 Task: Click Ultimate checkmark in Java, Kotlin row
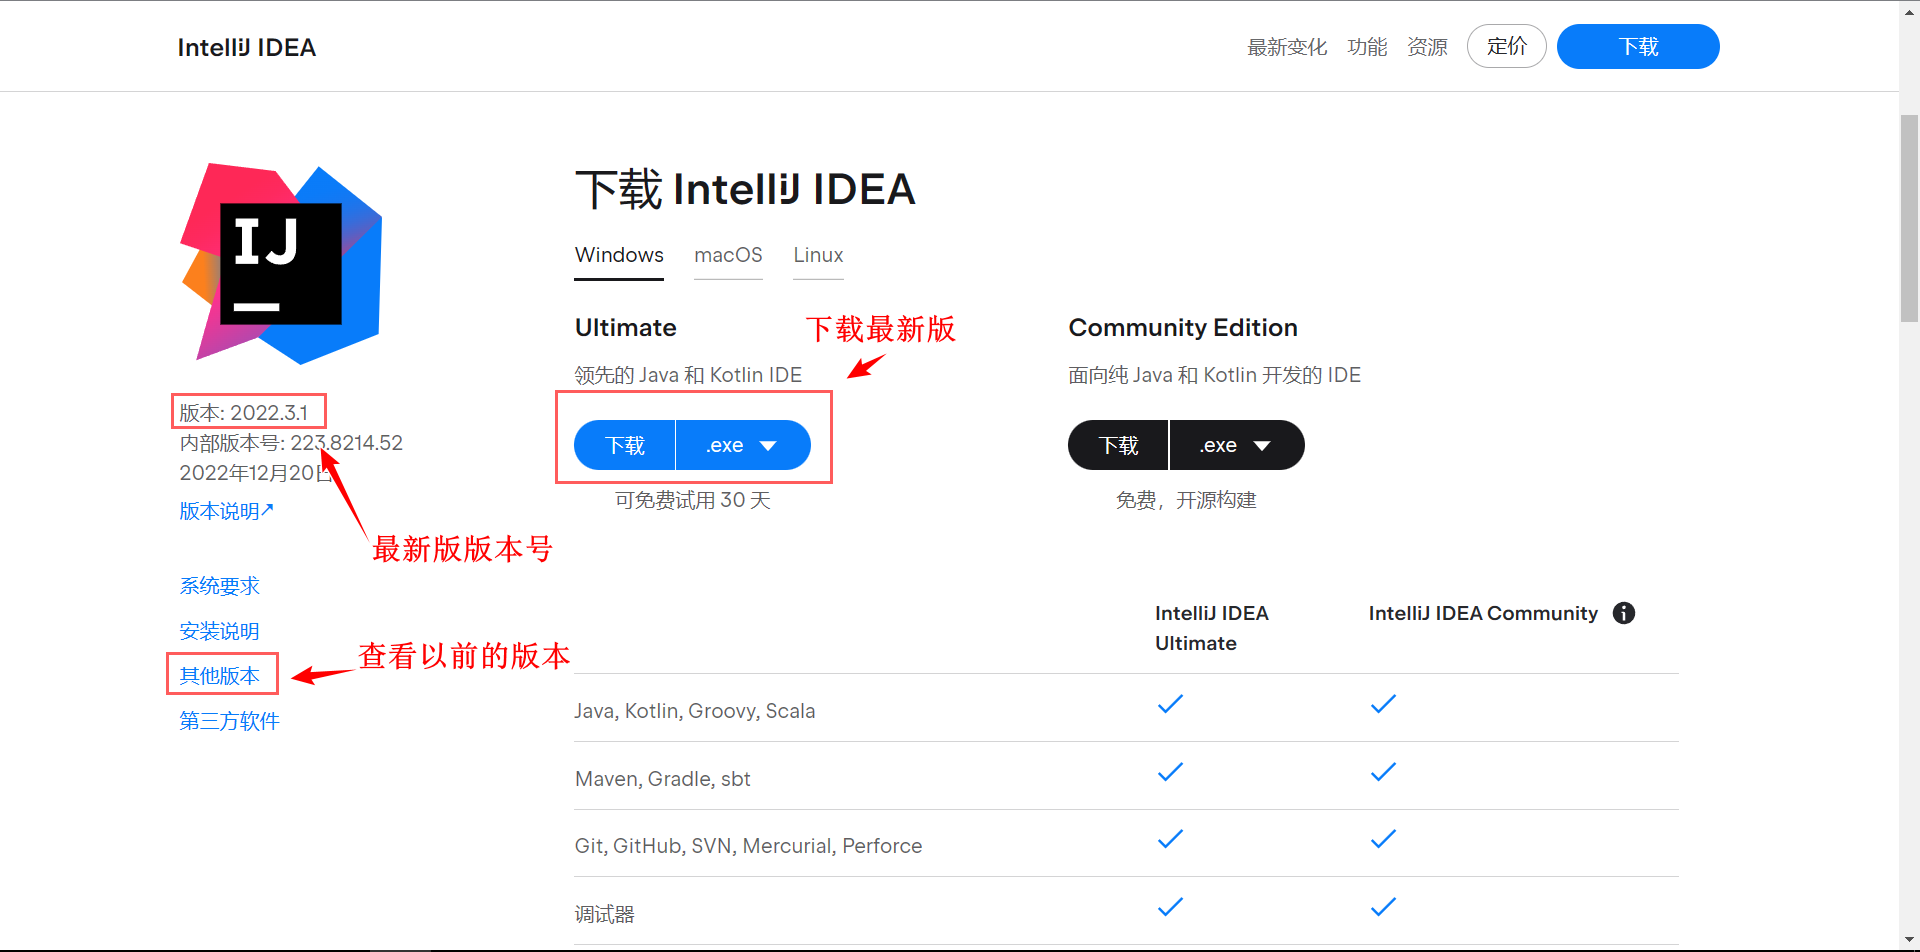1170,704
